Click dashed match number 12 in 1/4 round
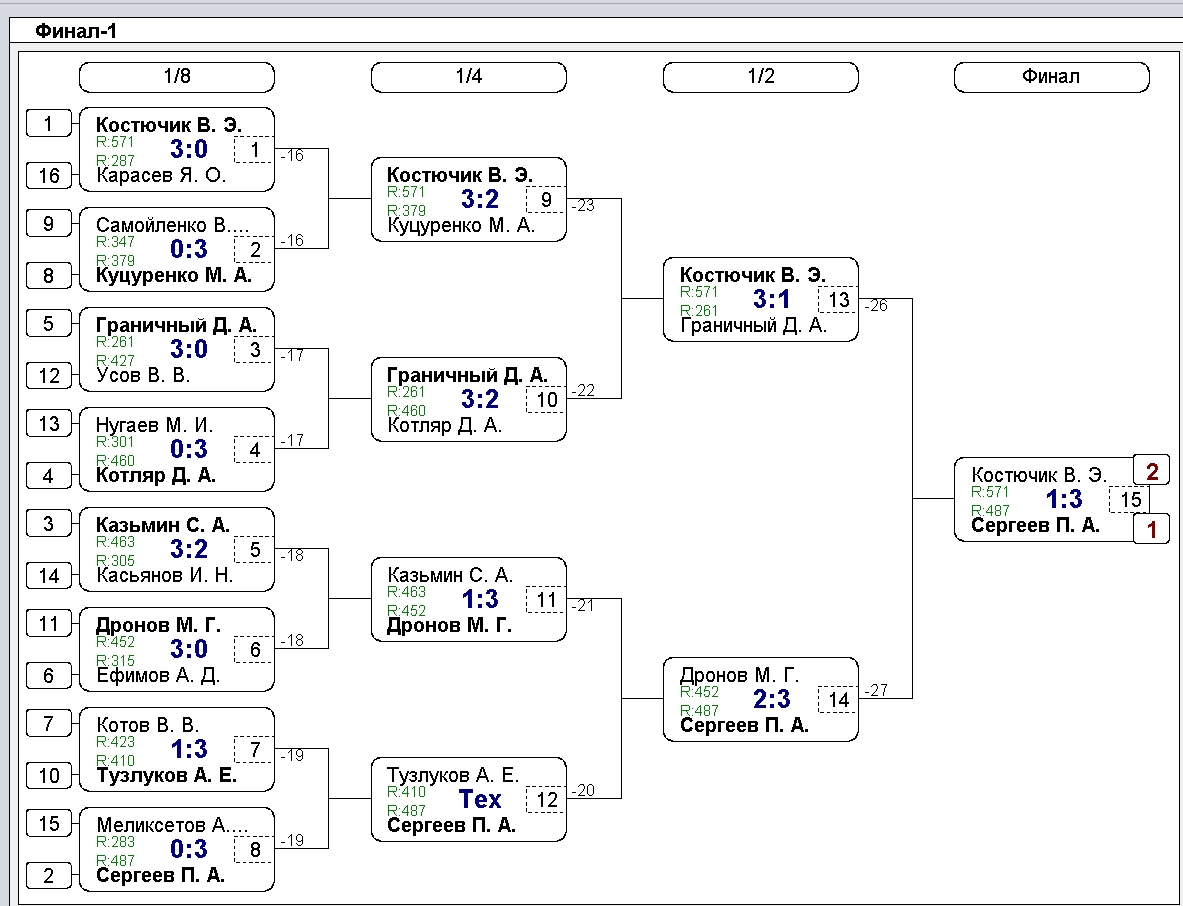The width and height of the screenshot is (1183, 906). 546,800
